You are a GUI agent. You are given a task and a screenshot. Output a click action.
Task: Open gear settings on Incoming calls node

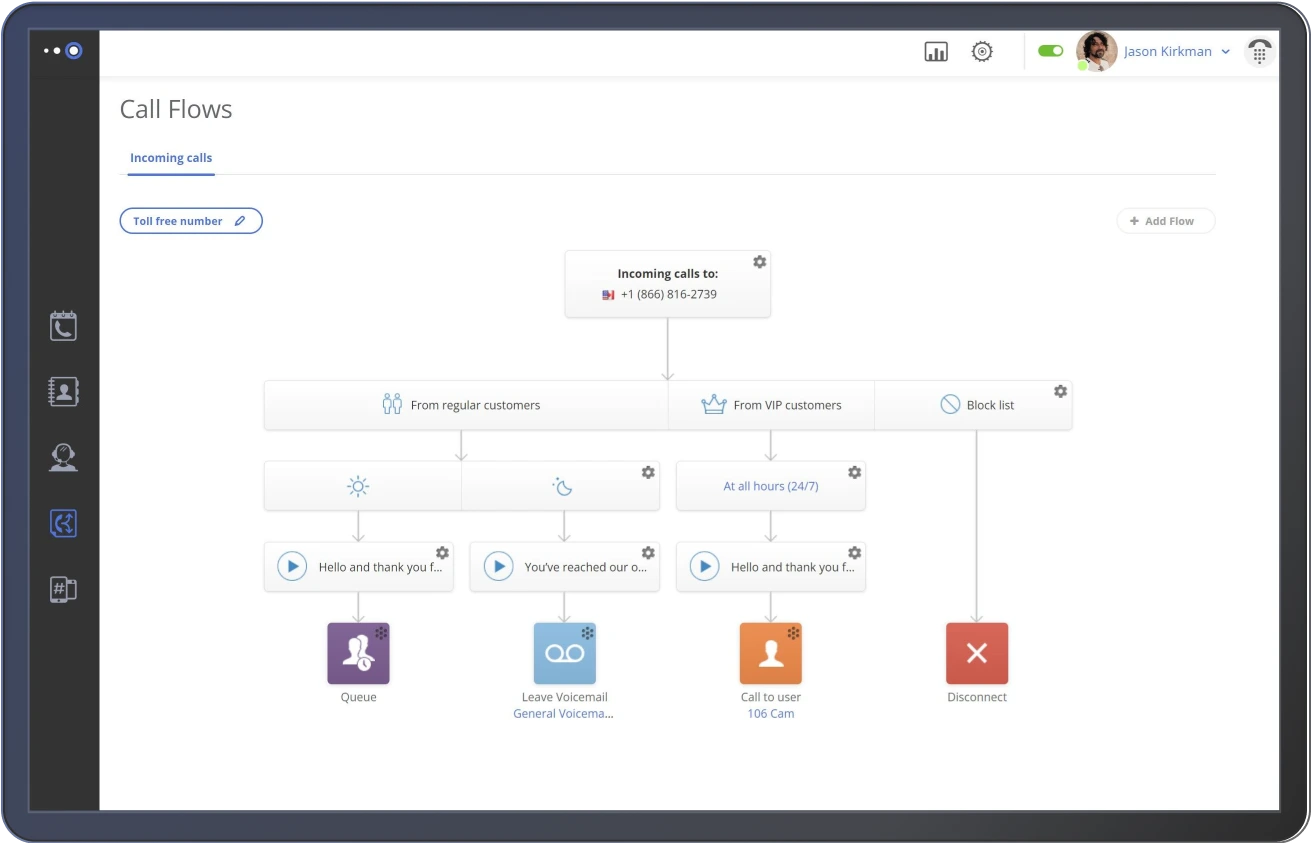click(759, 262)
